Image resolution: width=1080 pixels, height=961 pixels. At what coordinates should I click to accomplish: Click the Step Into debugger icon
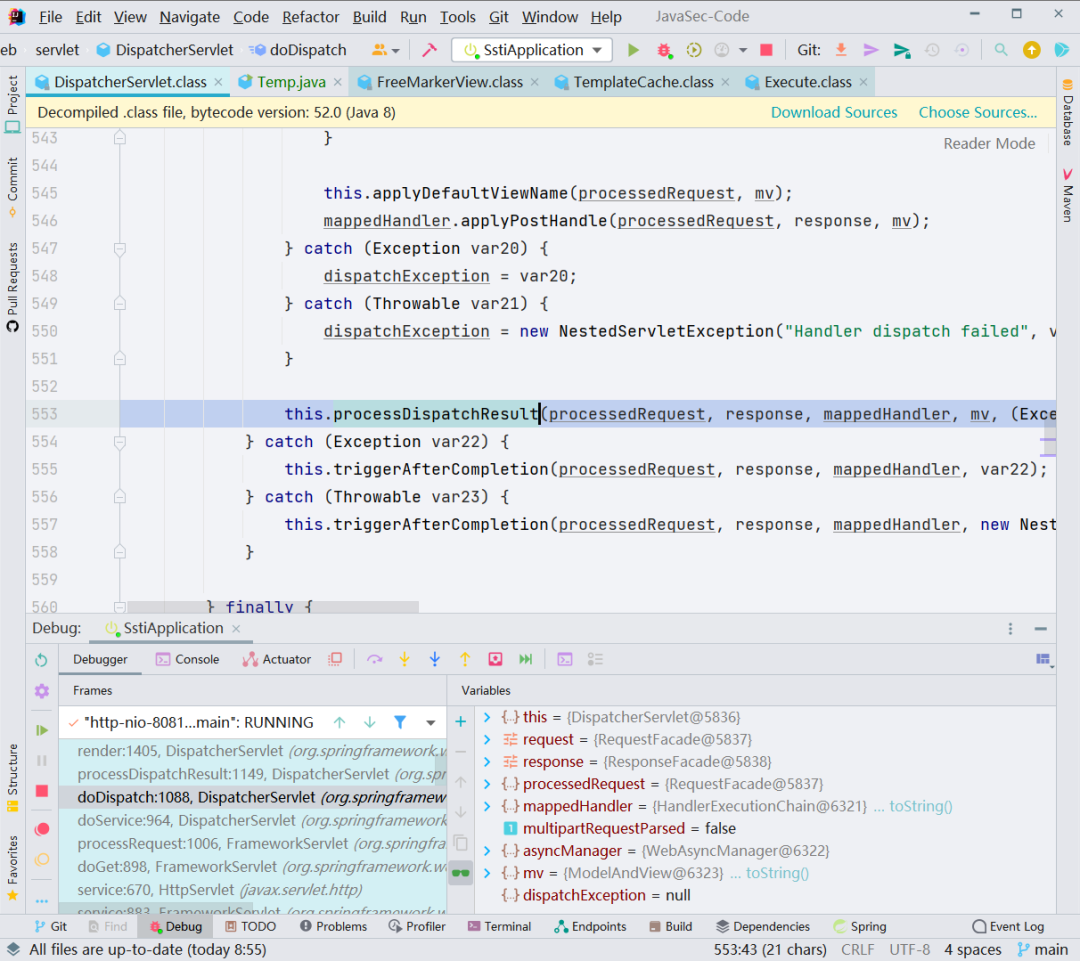pyautogui.click(x=404, y=659)
